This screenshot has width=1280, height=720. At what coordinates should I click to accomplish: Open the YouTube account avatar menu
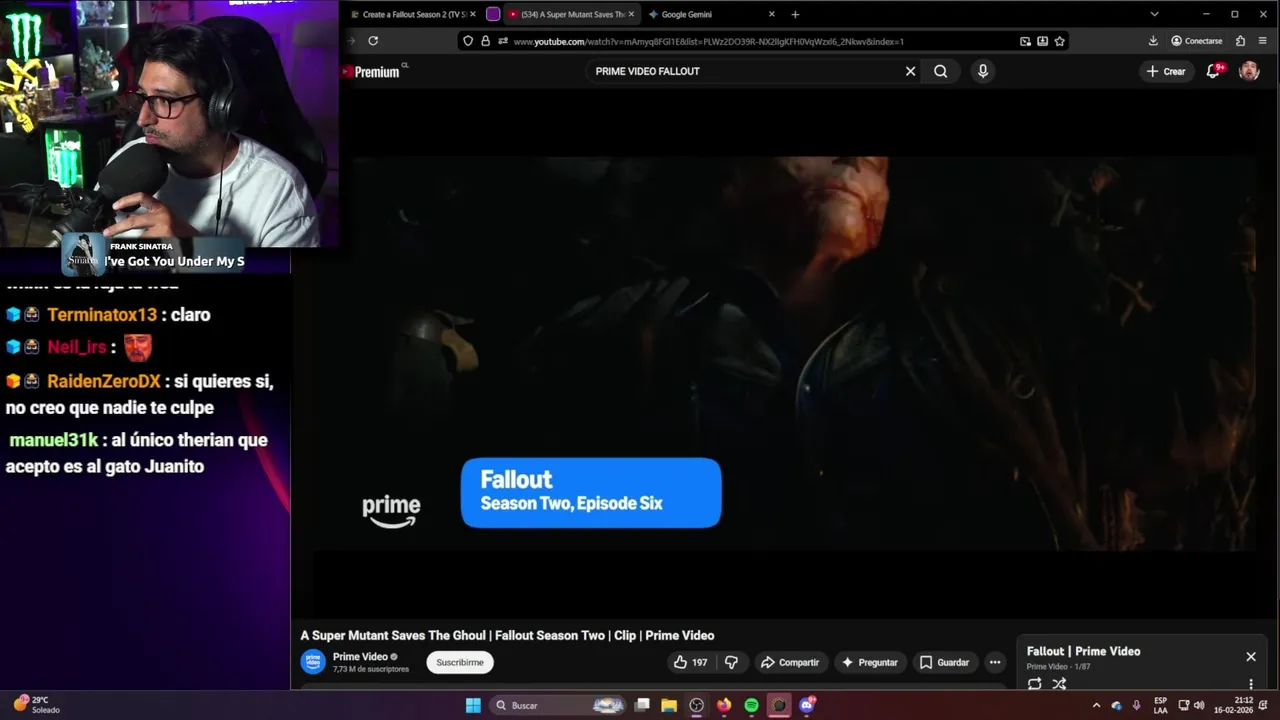click(x=1249, y=71)
